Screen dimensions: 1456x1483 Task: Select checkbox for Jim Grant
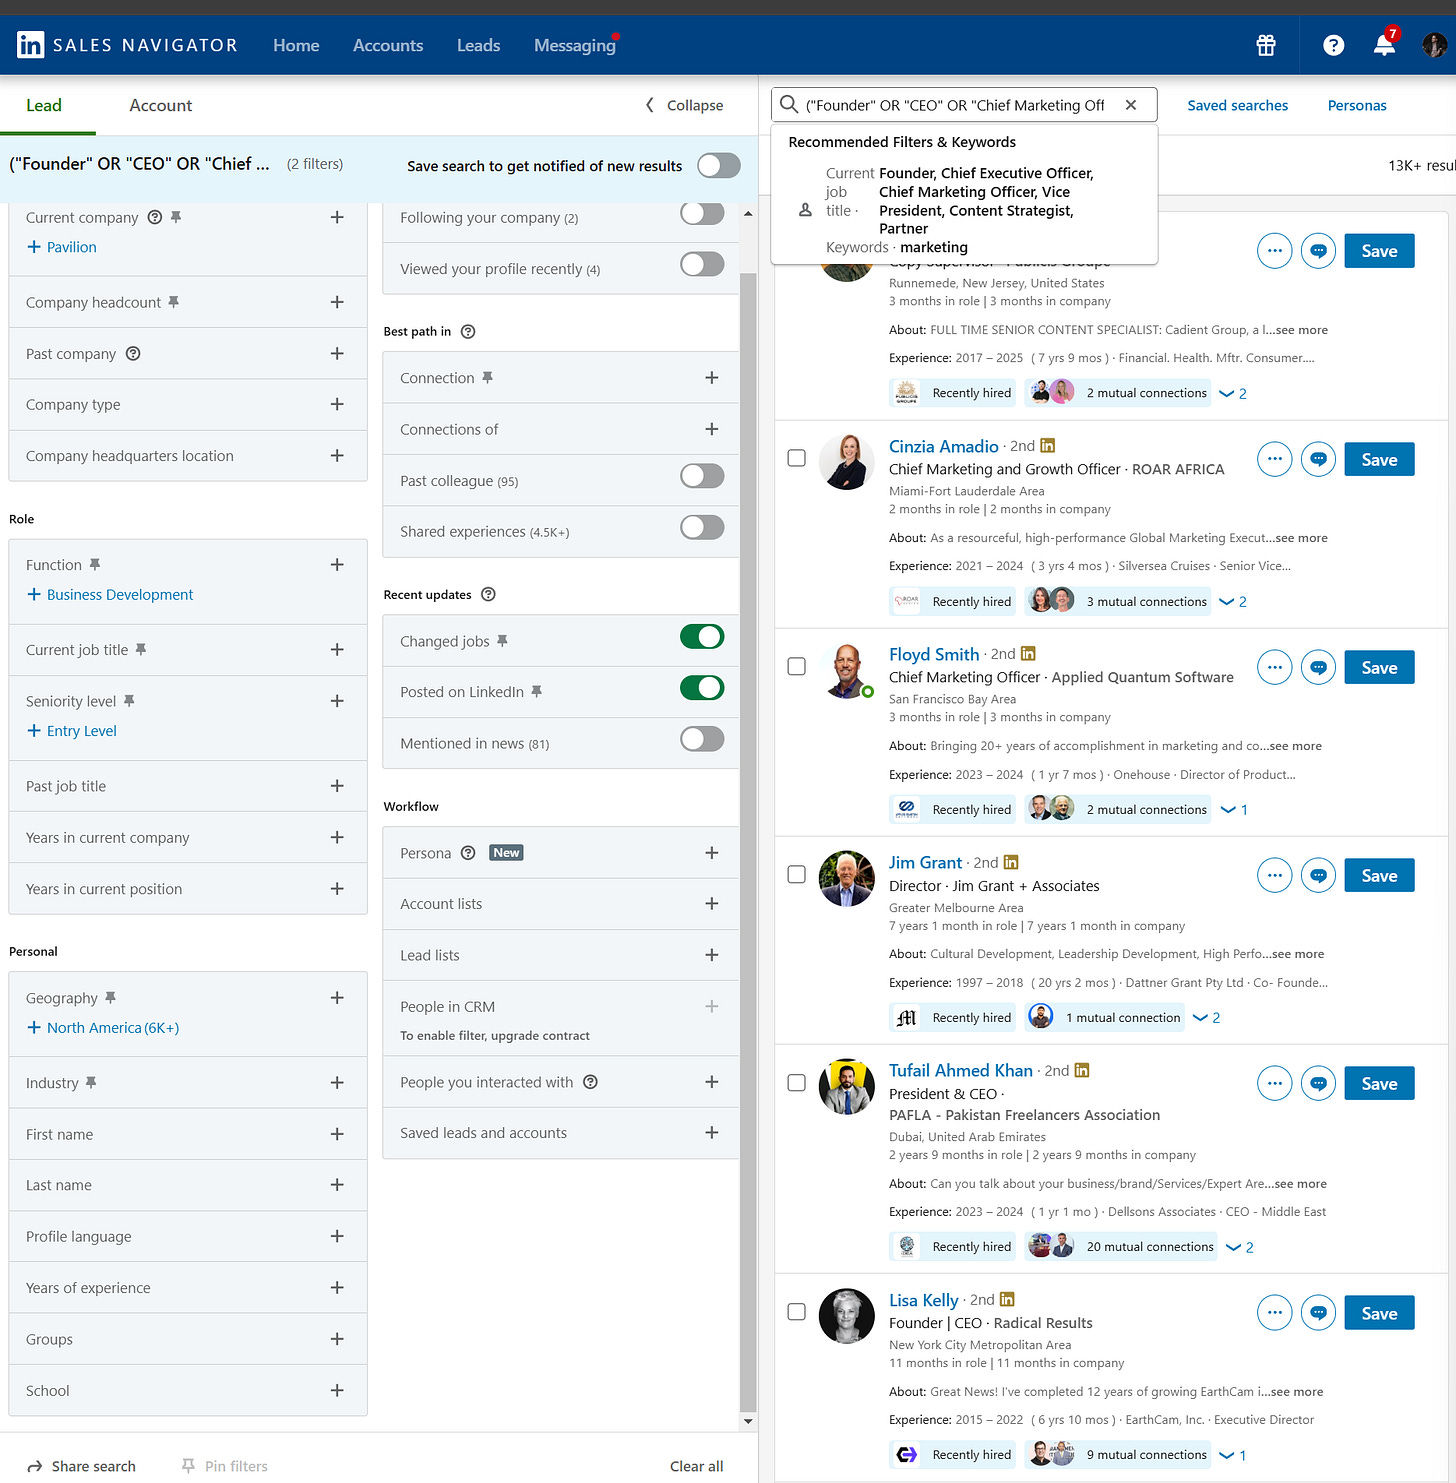[797, 874]
